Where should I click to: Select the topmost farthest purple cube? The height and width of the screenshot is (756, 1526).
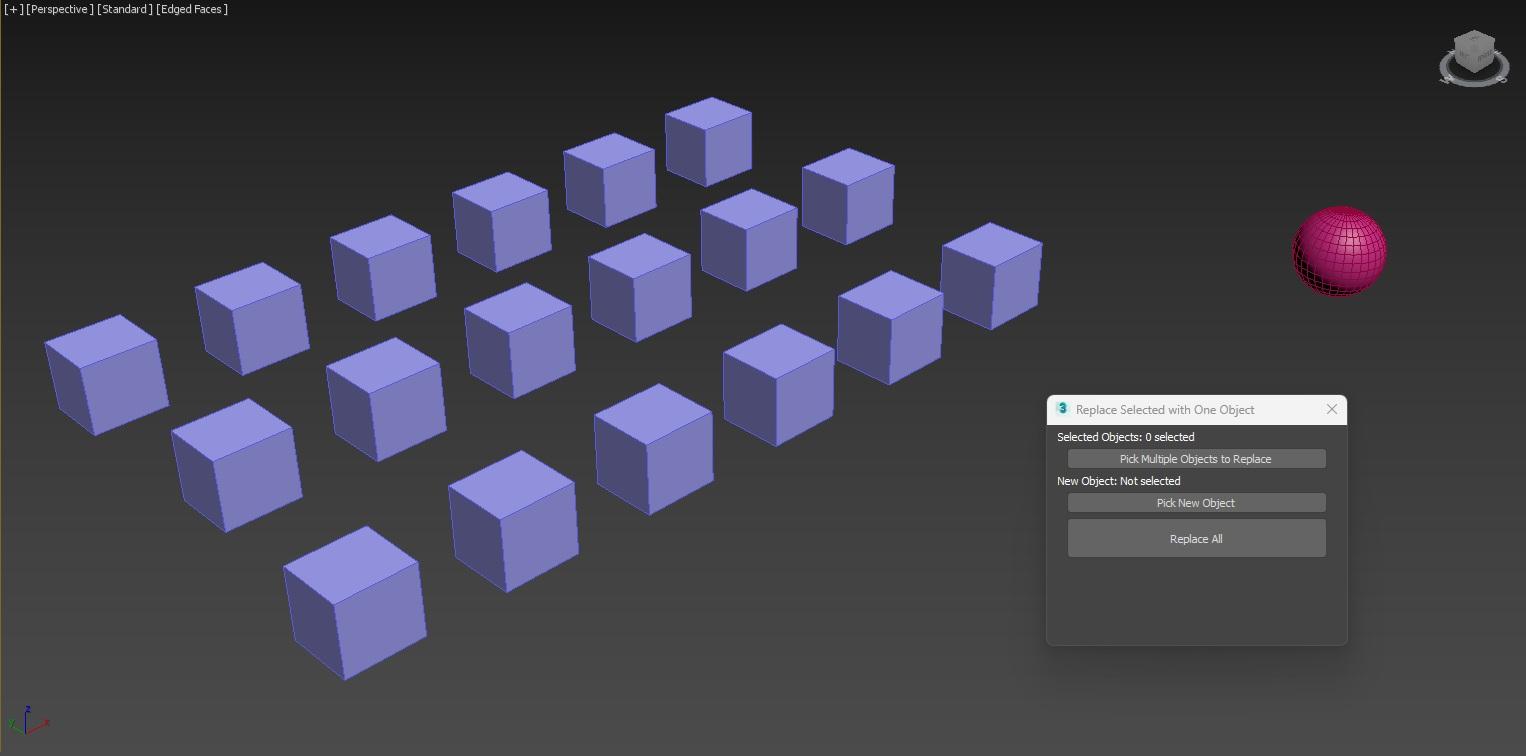click(x=708, y=142)
